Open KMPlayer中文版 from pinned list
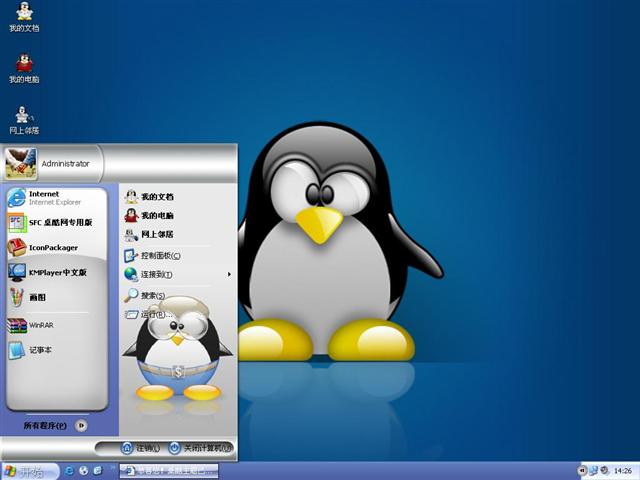 click(56, 272)
